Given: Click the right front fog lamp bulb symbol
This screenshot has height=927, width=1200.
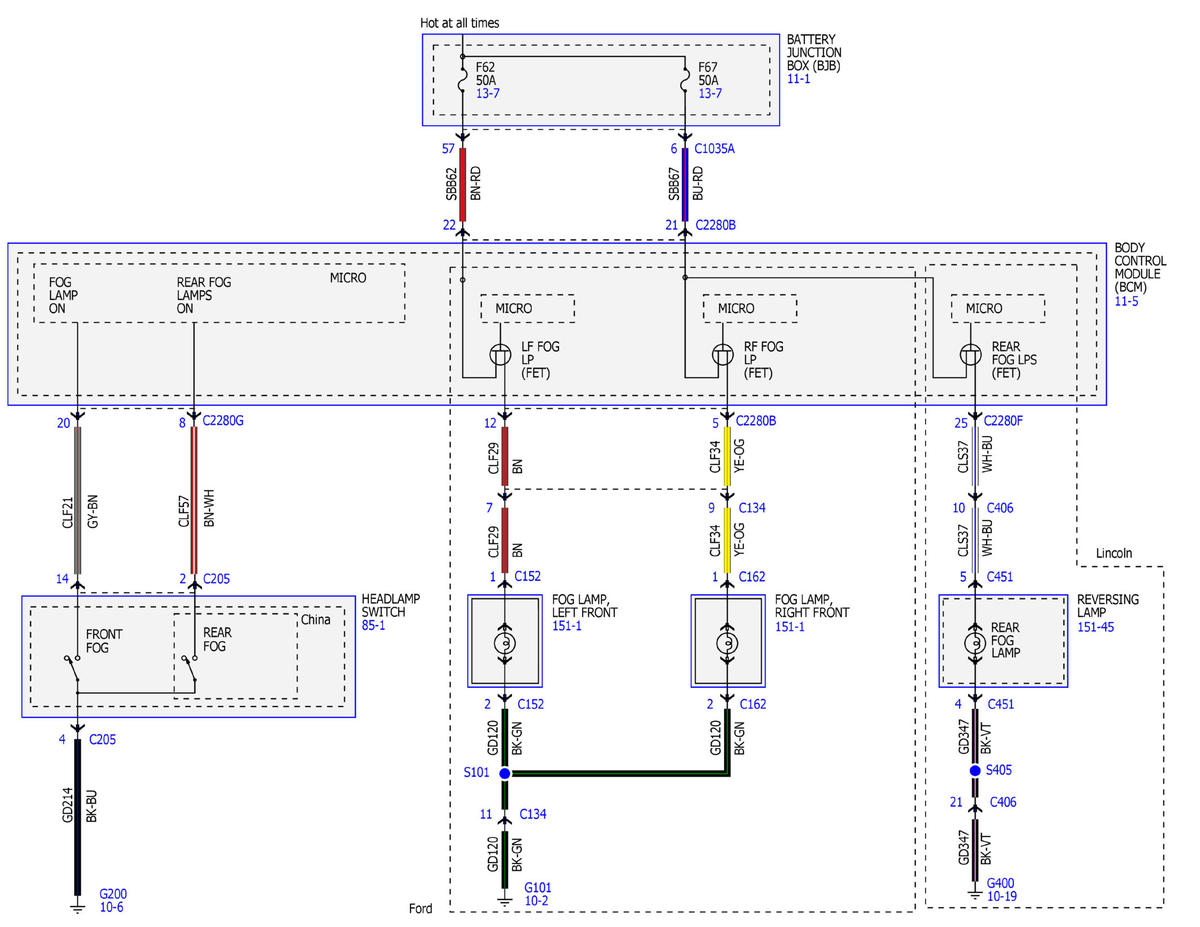Looking at the screenshot, I should (x=728, y=642).
